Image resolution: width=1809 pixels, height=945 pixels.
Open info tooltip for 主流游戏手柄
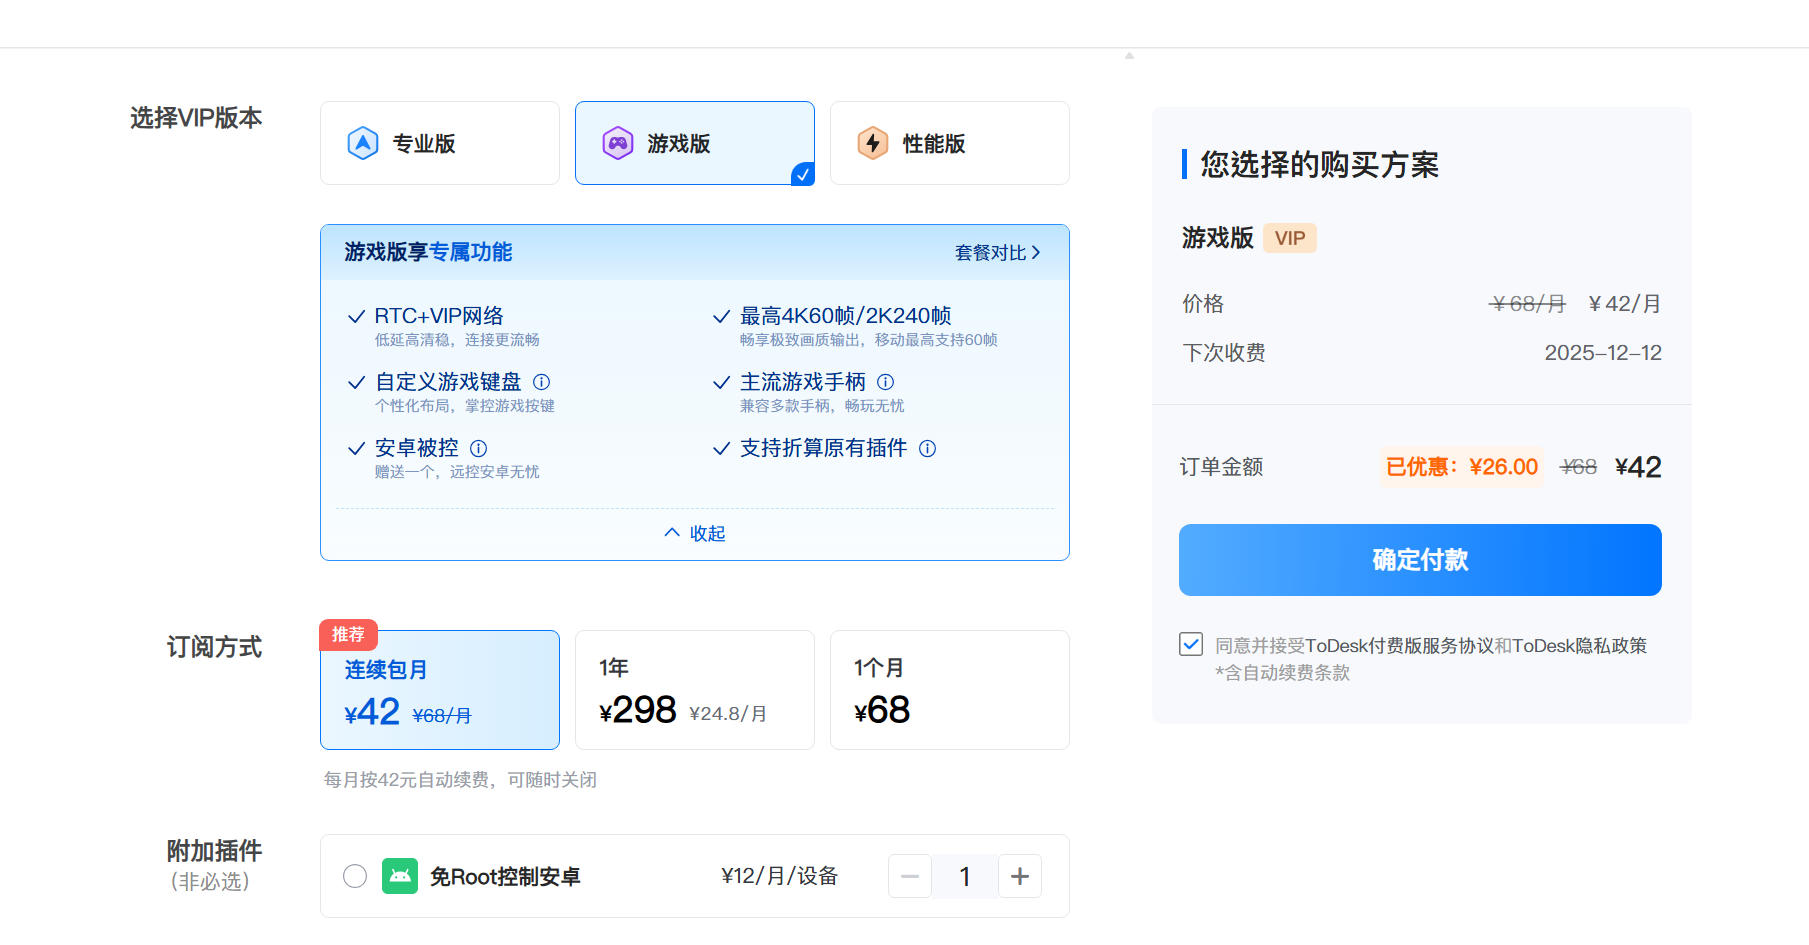pyautogui.click(x=886, y=382)
